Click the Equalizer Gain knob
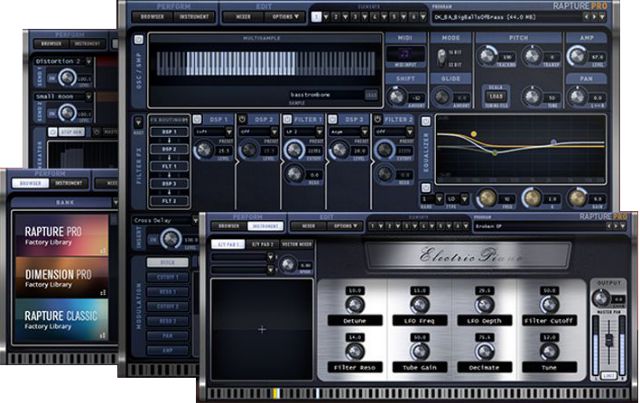The width and height of the screenshot is (640, 403). coord(577,198)
